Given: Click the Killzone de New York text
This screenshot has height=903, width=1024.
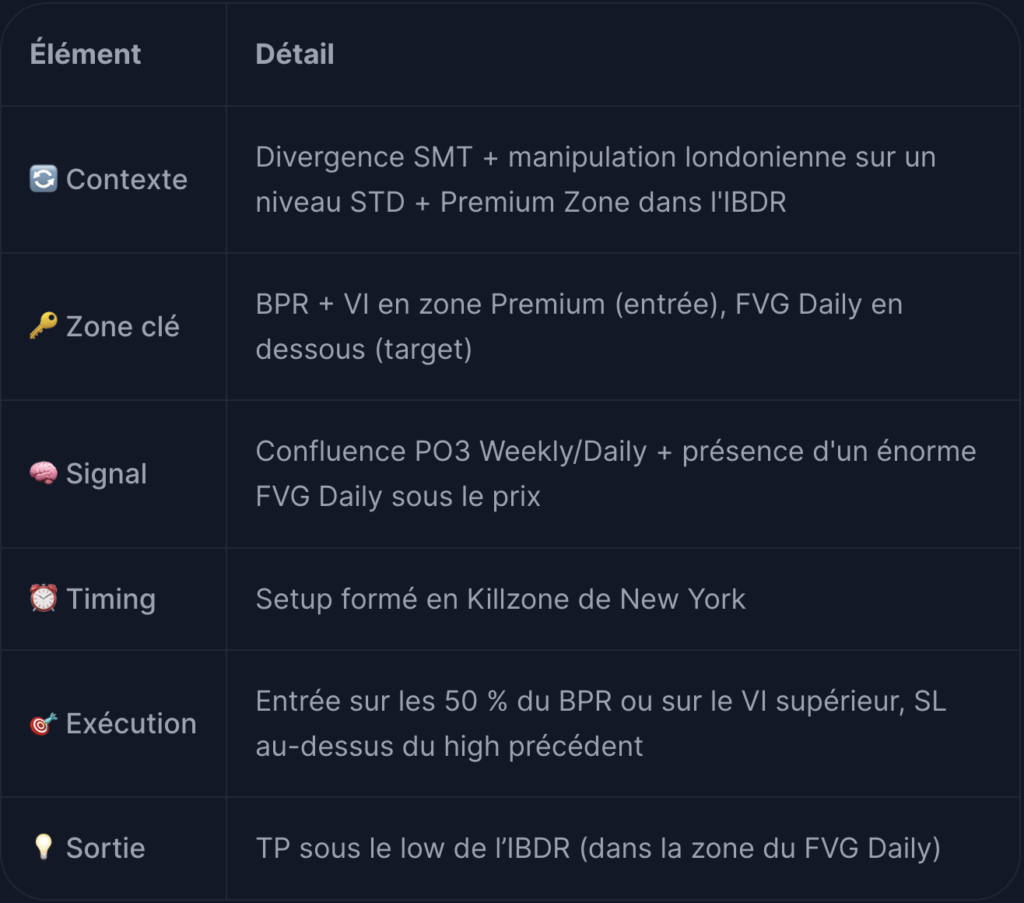Looking at the screenshot, I should (606, 599).
